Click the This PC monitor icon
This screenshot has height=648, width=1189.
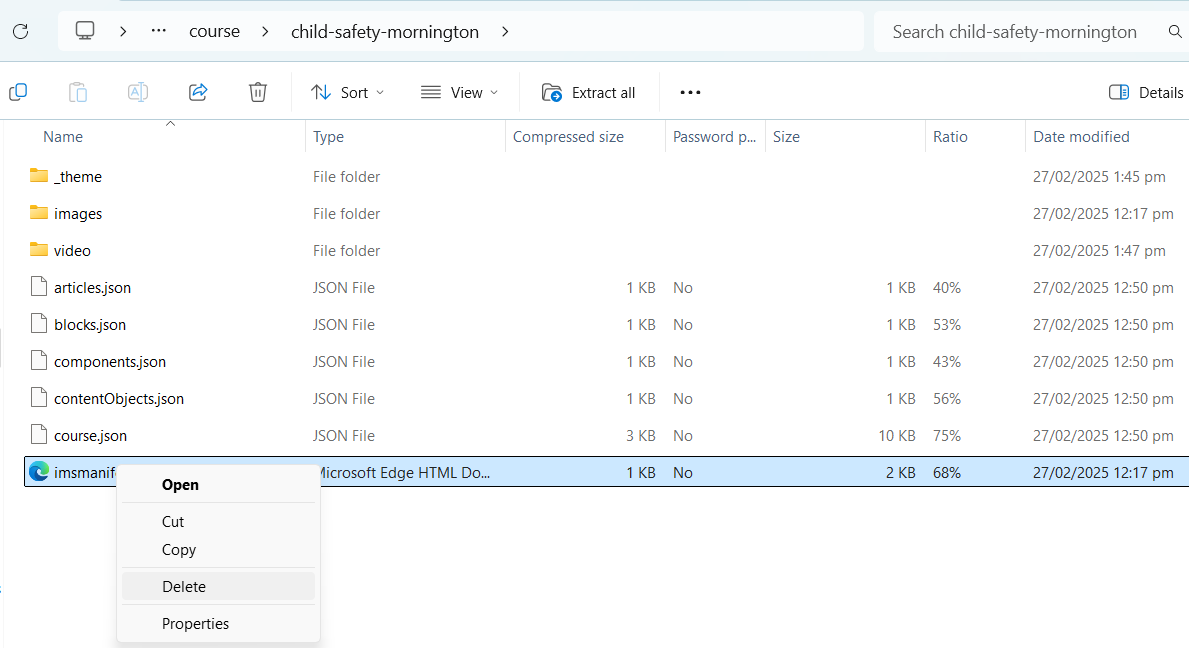[85, 31]
